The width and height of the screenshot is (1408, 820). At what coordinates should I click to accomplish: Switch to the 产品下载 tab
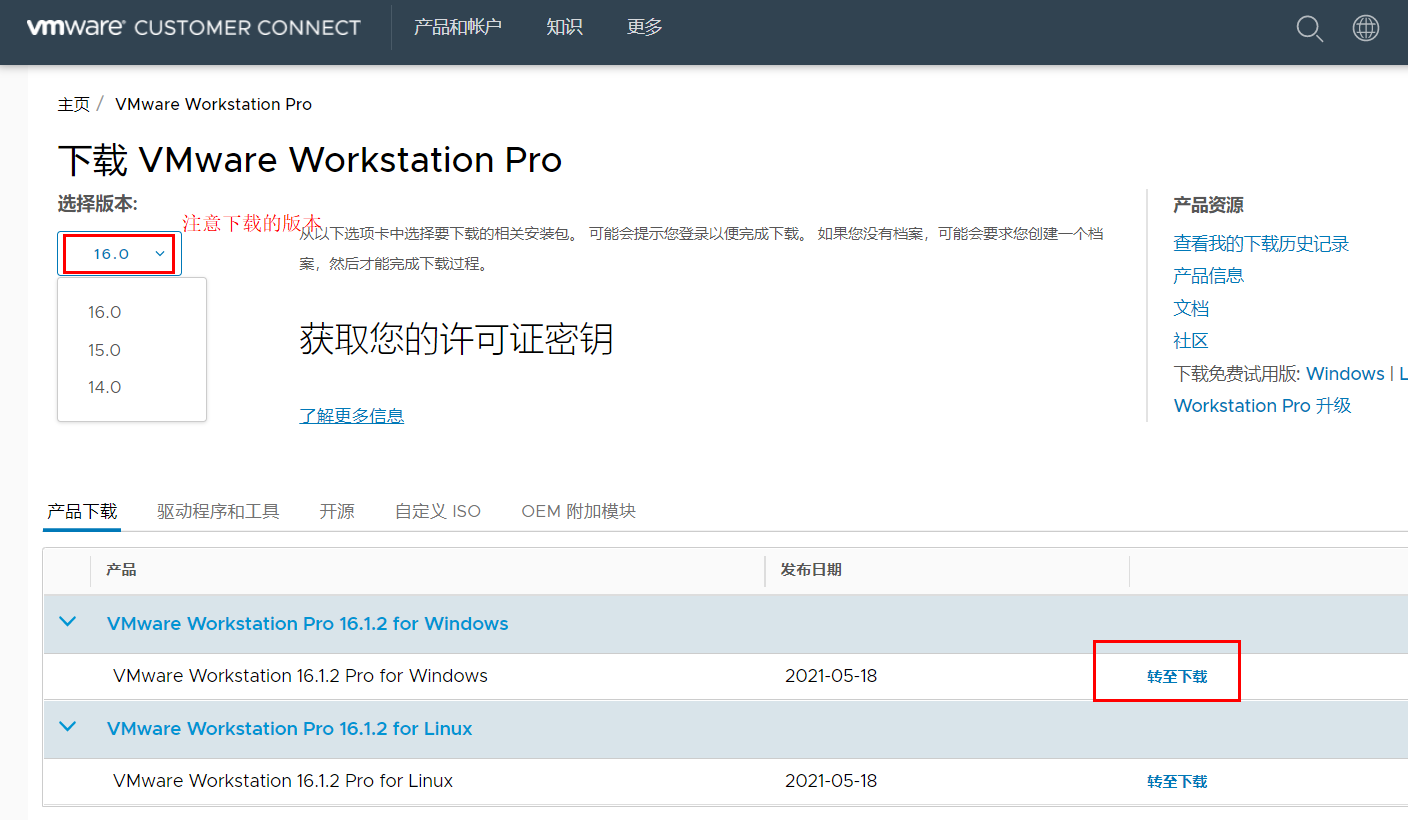click(x=82, y=511)
